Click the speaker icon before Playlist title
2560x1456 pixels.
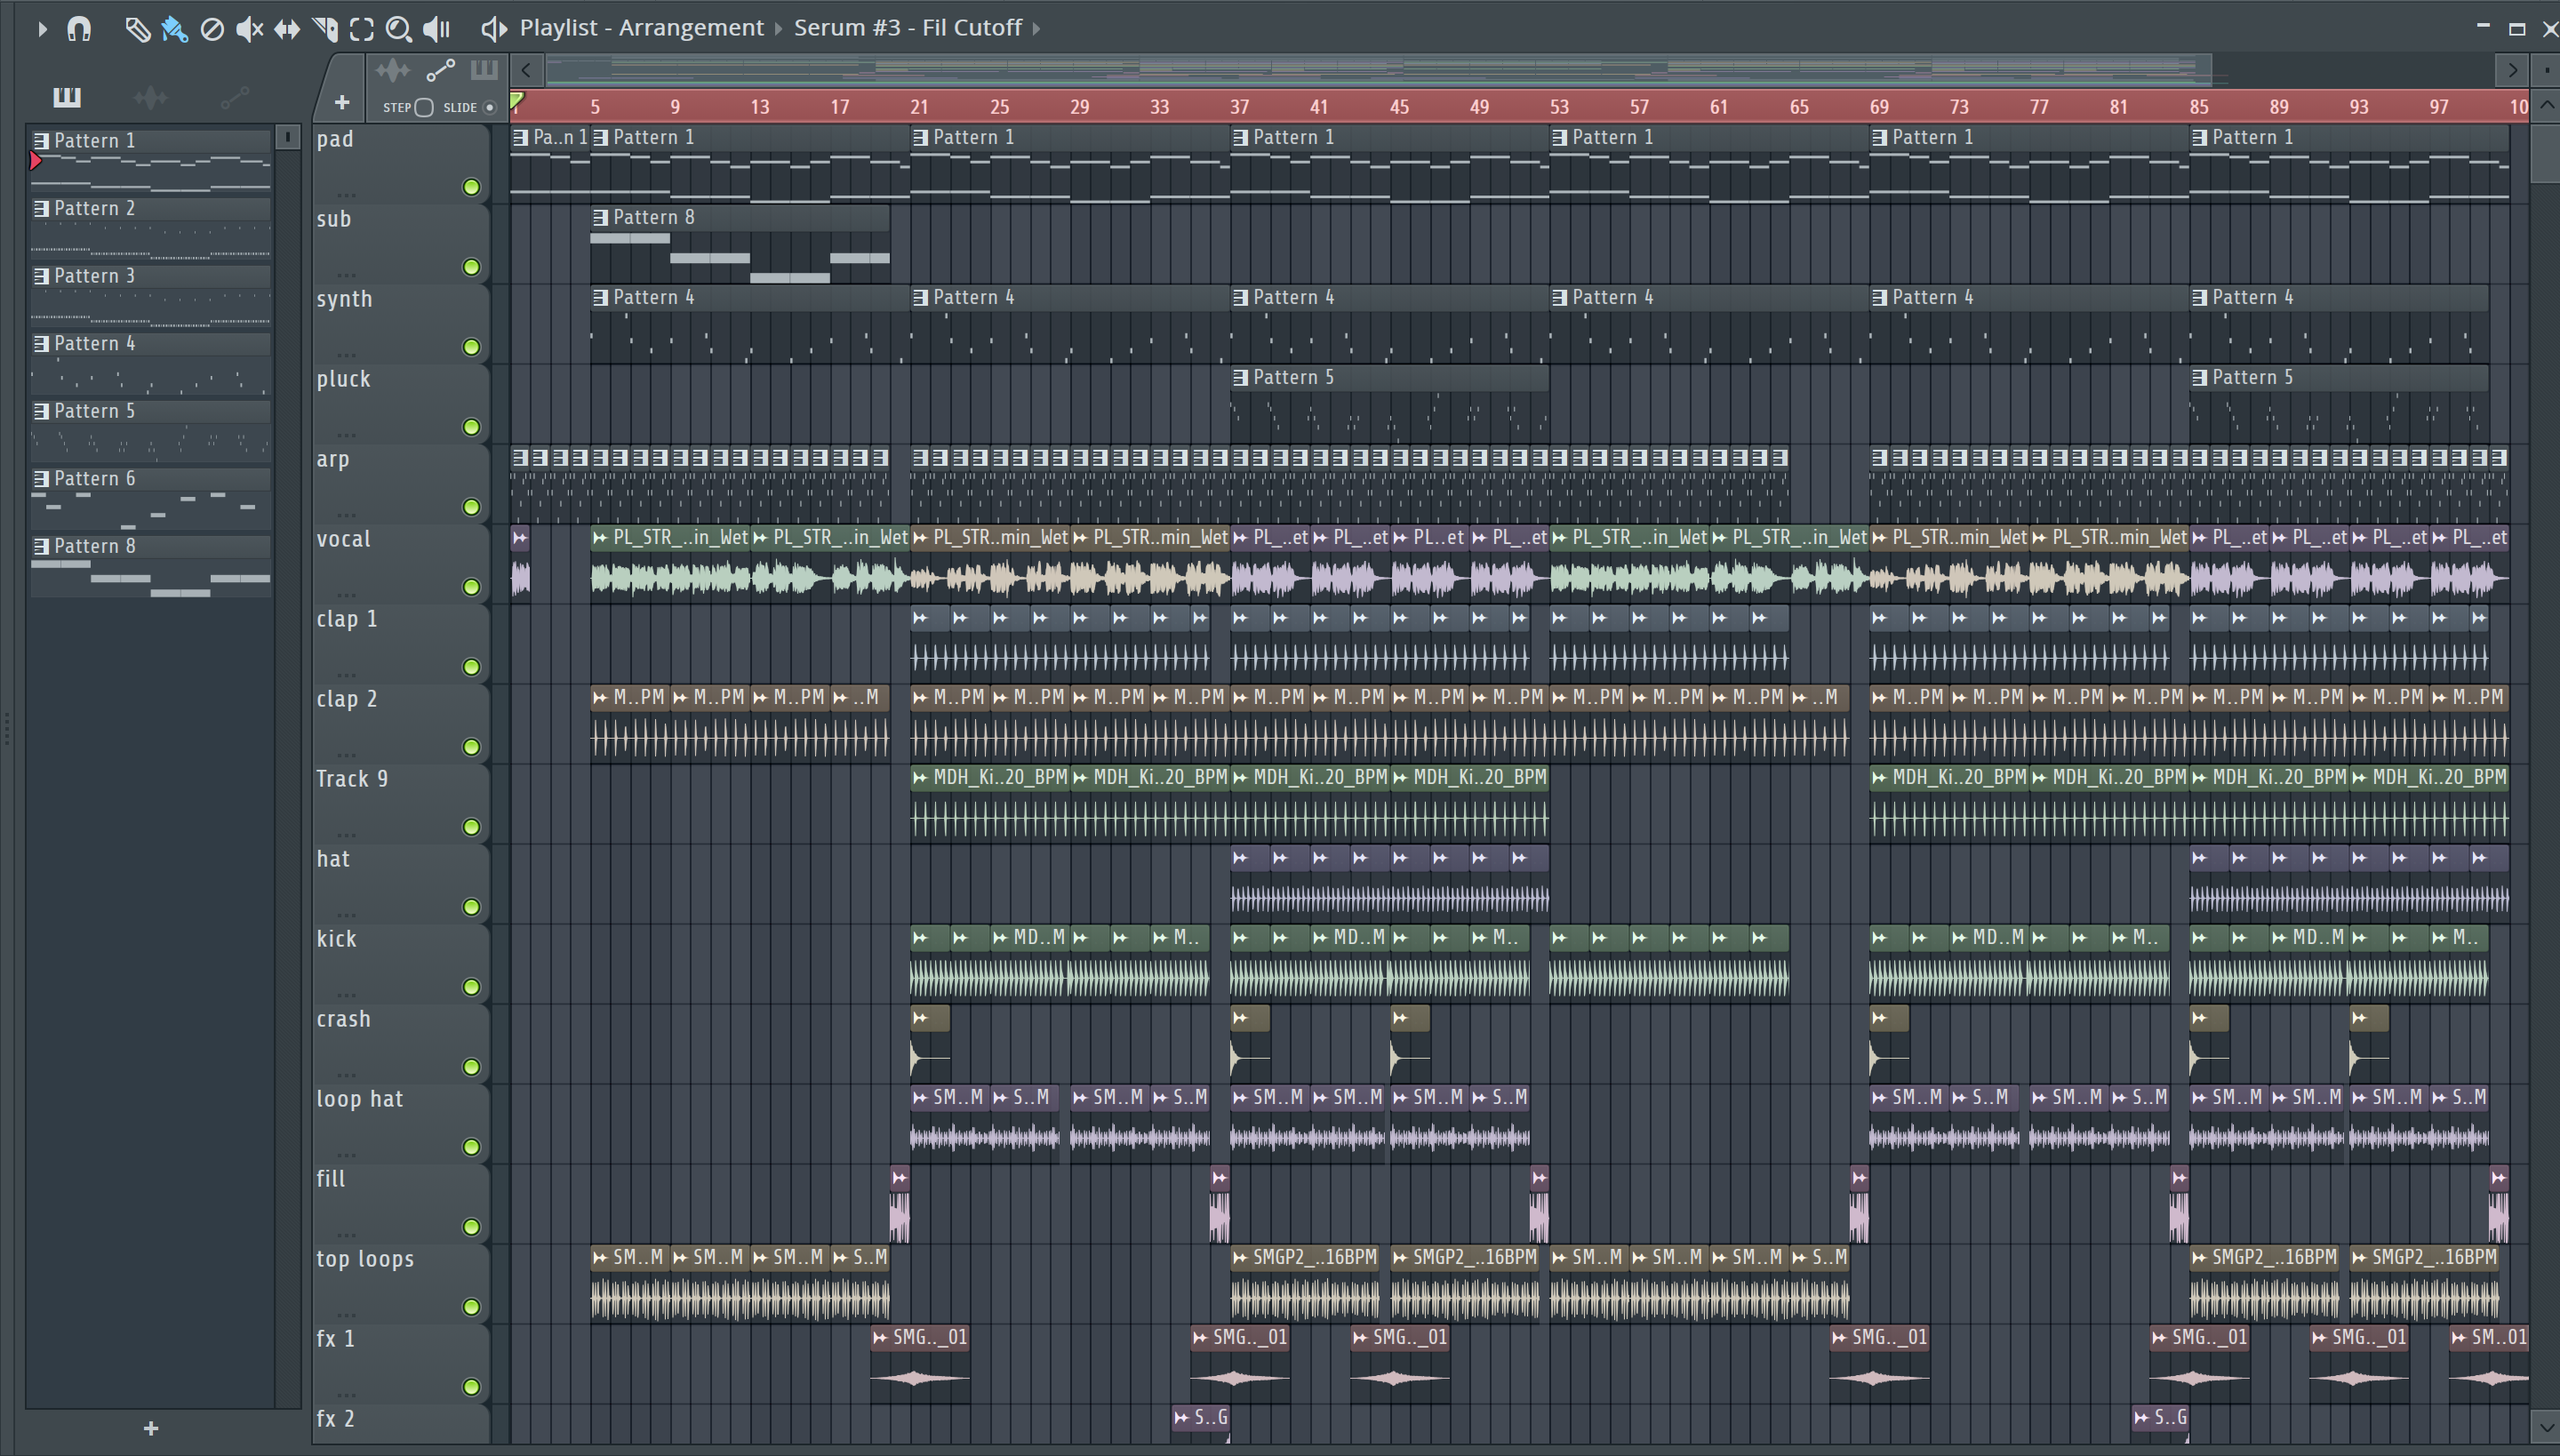pos(494,29)
